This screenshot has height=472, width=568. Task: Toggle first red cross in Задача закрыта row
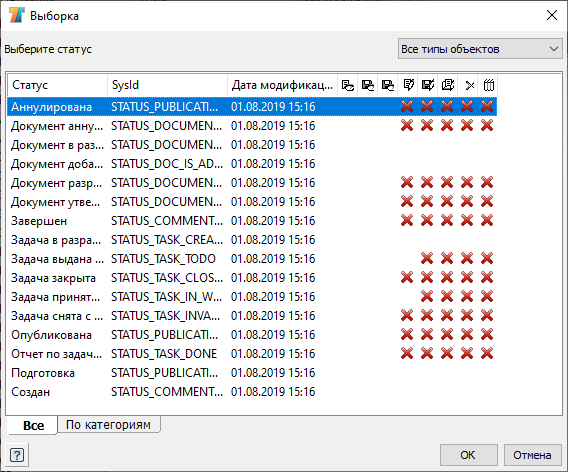pyautogui.click(x=407, y=277)
